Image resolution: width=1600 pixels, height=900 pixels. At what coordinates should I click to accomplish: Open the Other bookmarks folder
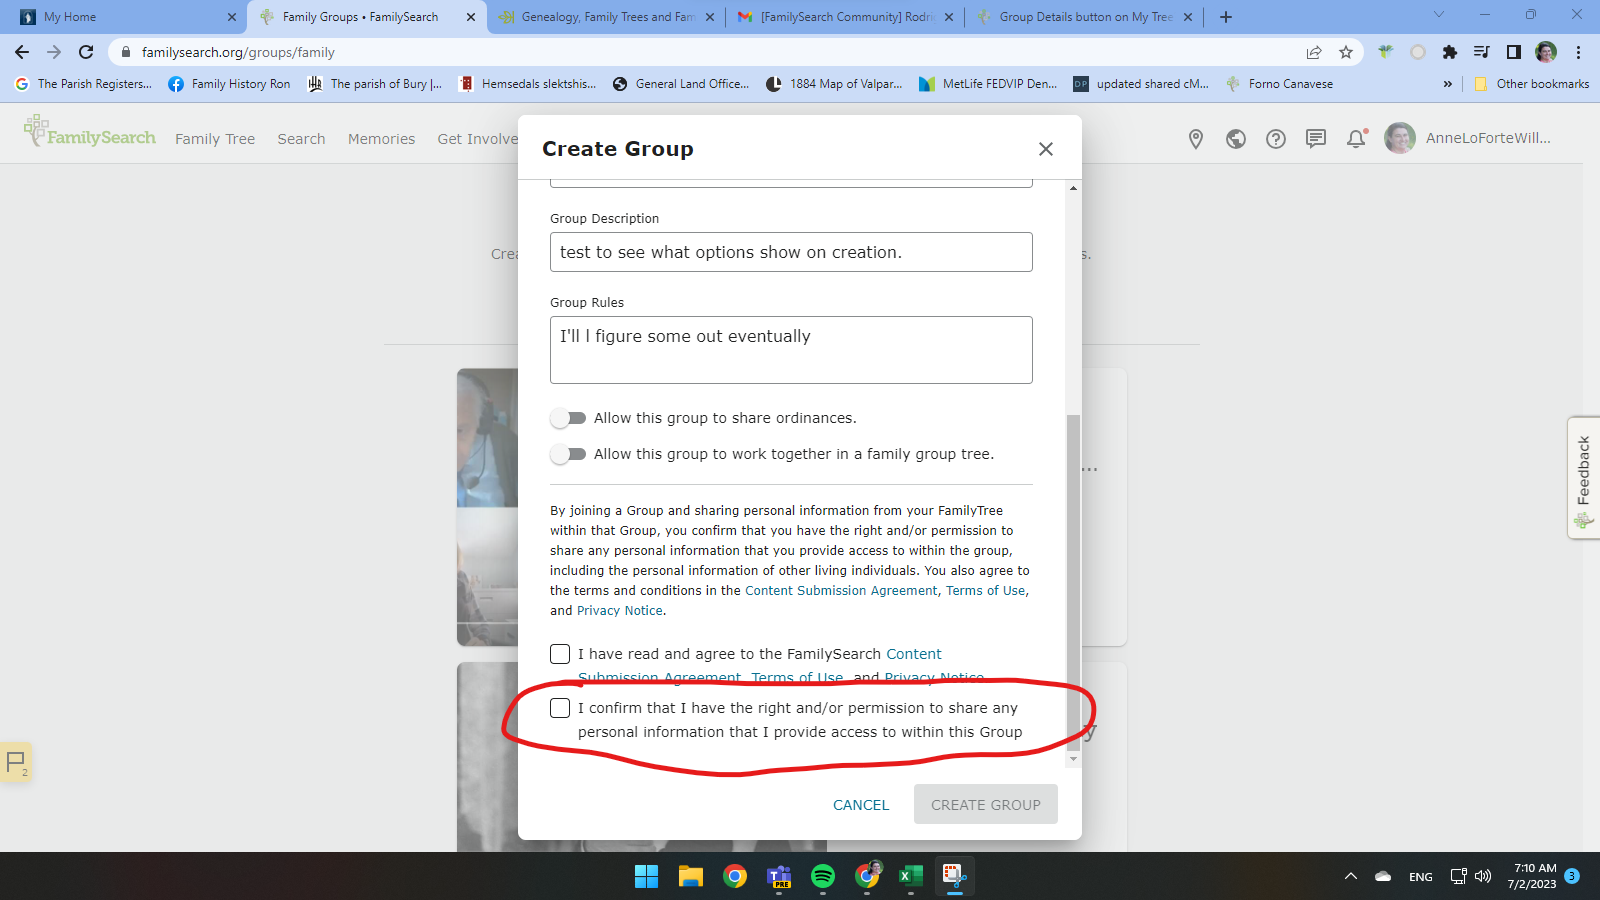click(x=1532, y=84)
